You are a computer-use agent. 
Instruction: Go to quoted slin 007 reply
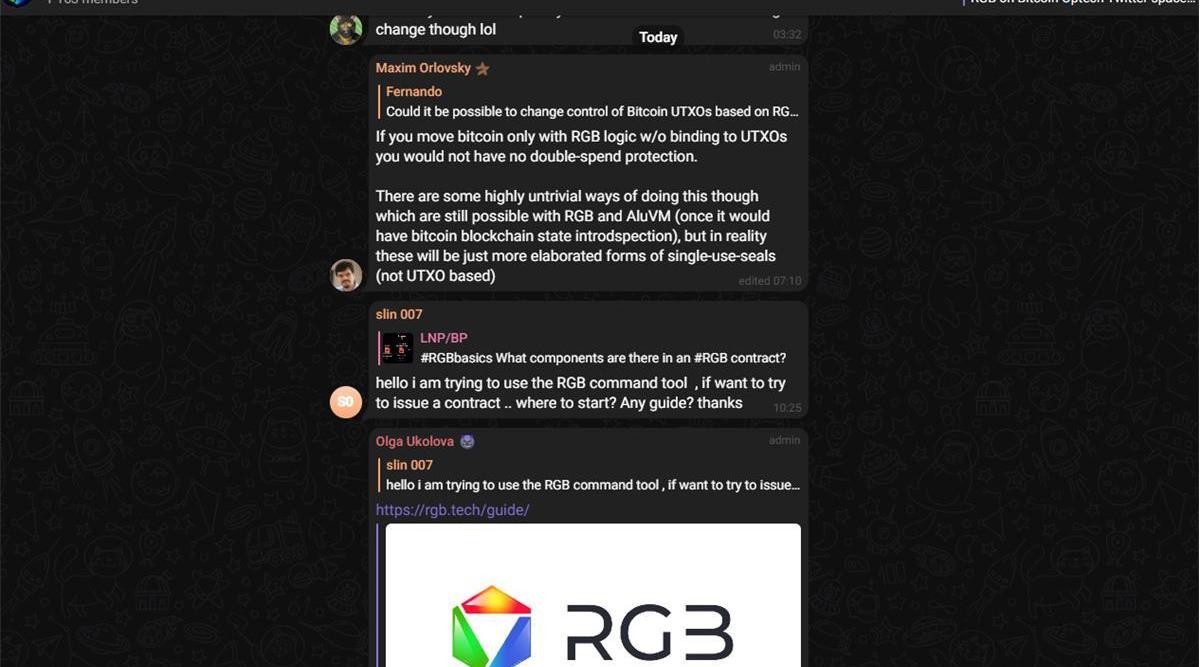[590, 475]
